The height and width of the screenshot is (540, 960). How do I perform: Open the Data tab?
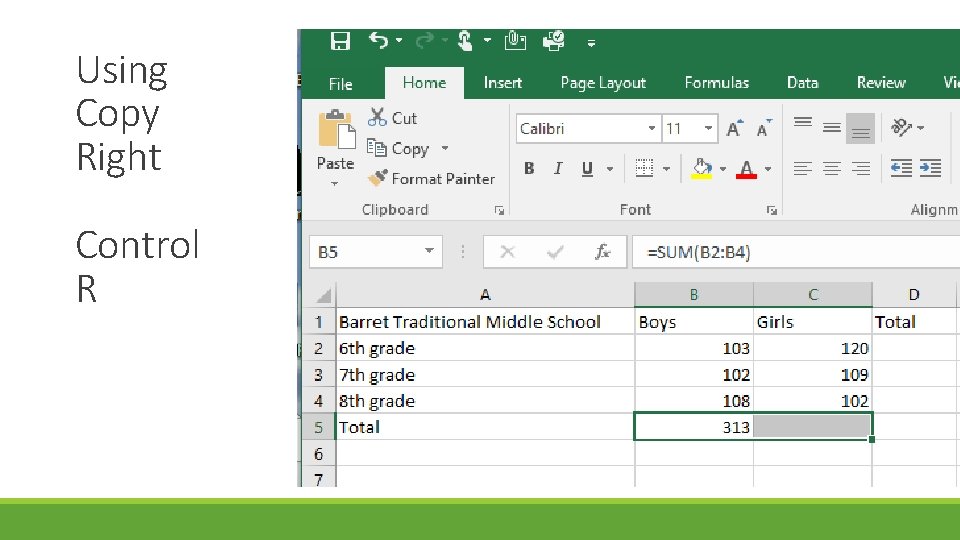point(802,83)
